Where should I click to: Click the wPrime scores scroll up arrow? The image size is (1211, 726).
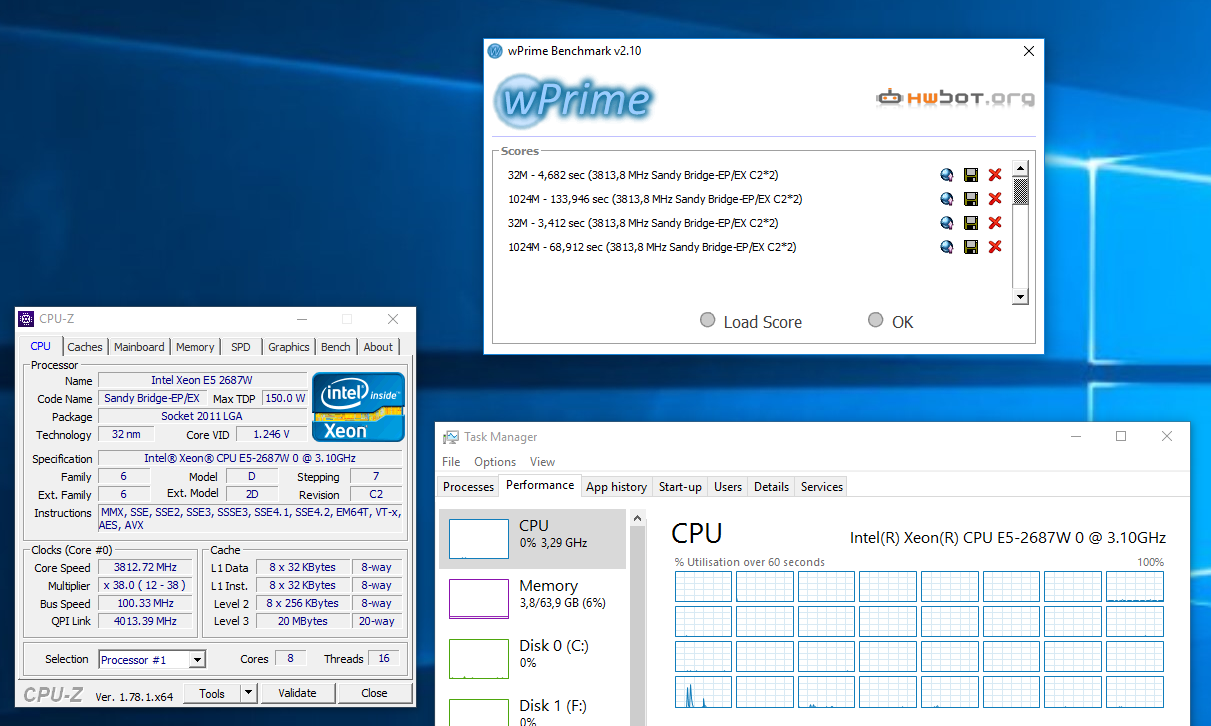coord(1020,168)
